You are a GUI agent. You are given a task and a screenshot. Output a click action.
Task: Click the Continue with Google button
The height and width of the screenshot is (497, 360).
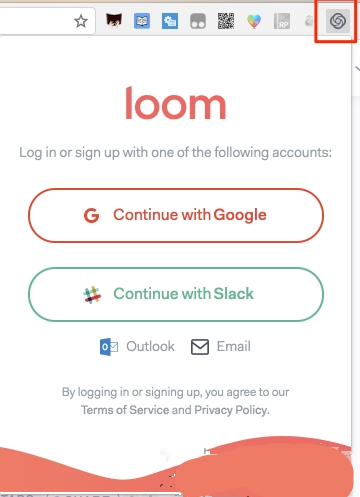point(176,215)
